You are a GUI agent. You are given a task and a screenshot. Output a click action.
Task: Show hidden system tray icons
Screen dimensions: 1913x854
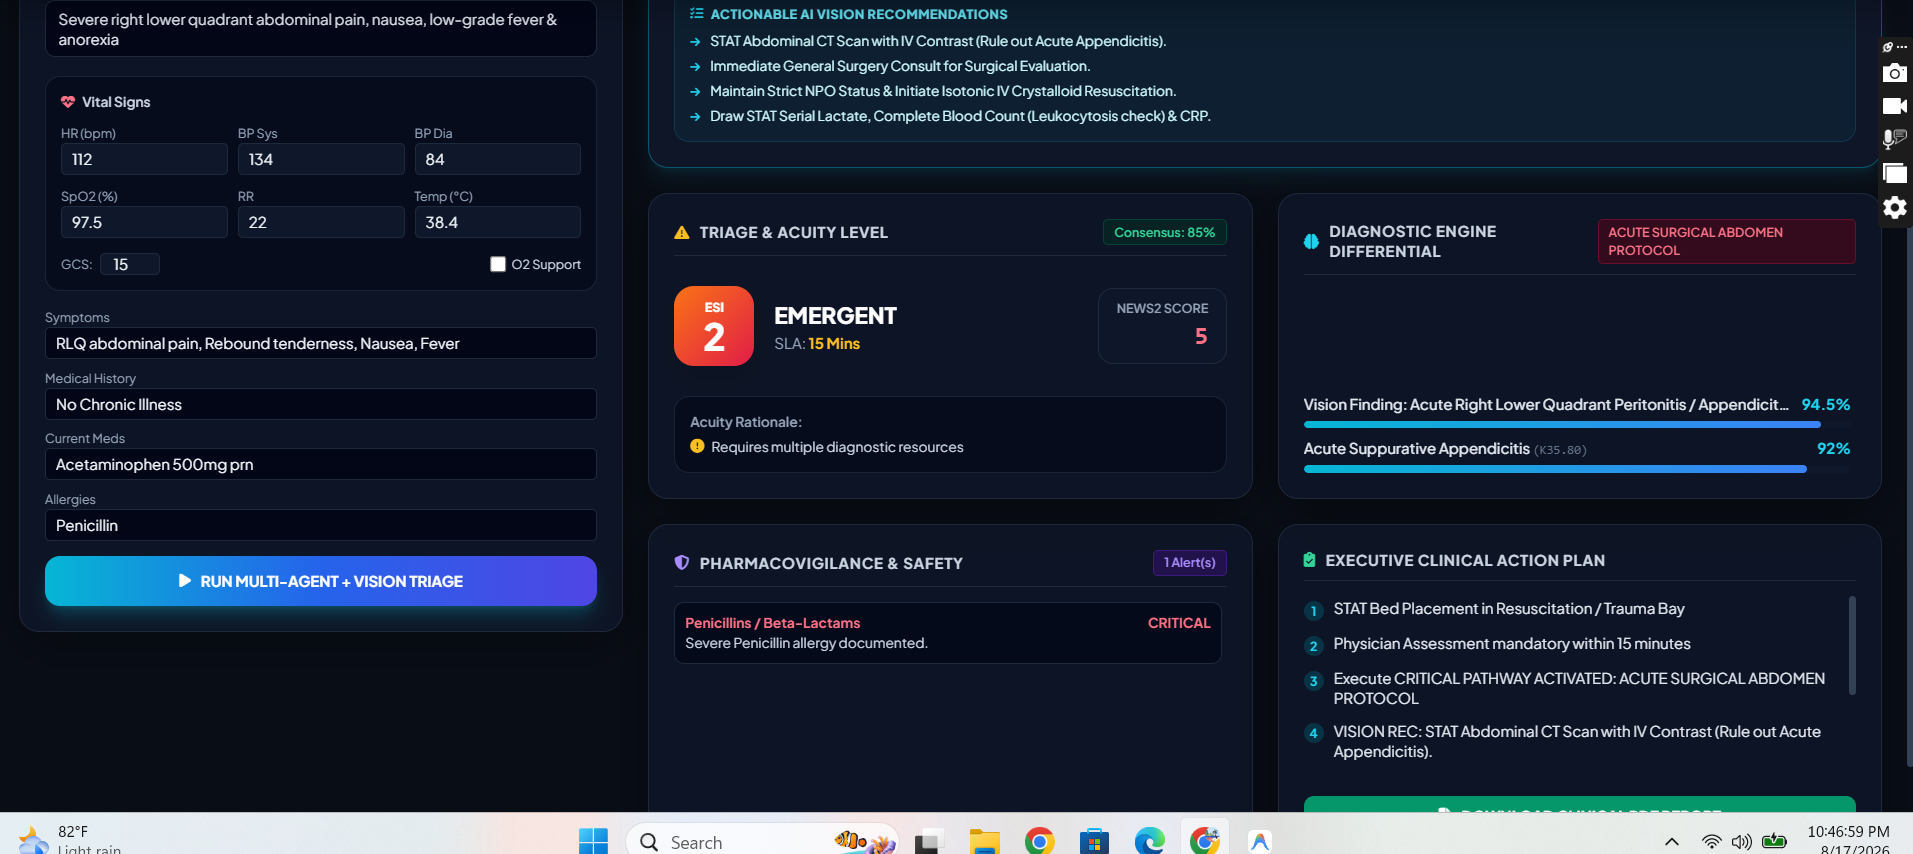(x=1671, y=842)
